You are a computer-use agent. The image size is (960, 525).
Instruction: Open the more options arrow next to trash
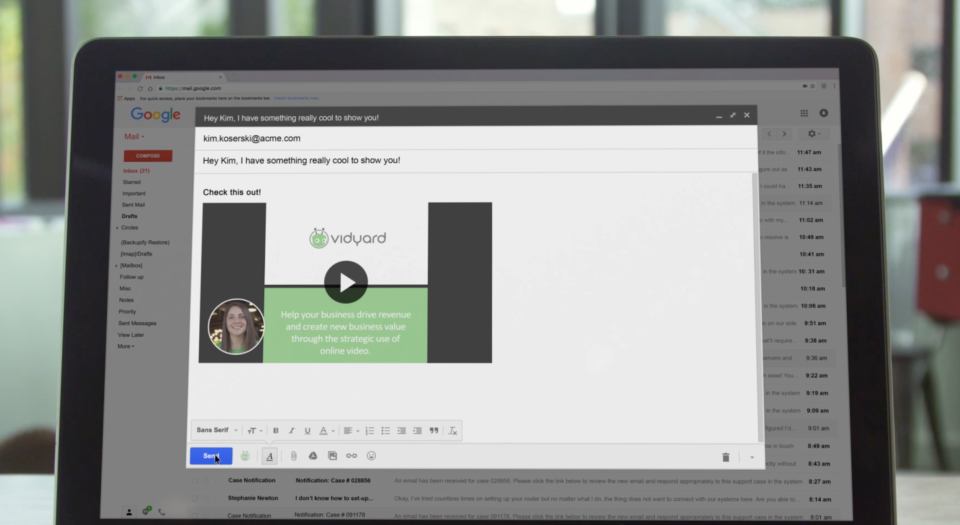tap(752, 457)
